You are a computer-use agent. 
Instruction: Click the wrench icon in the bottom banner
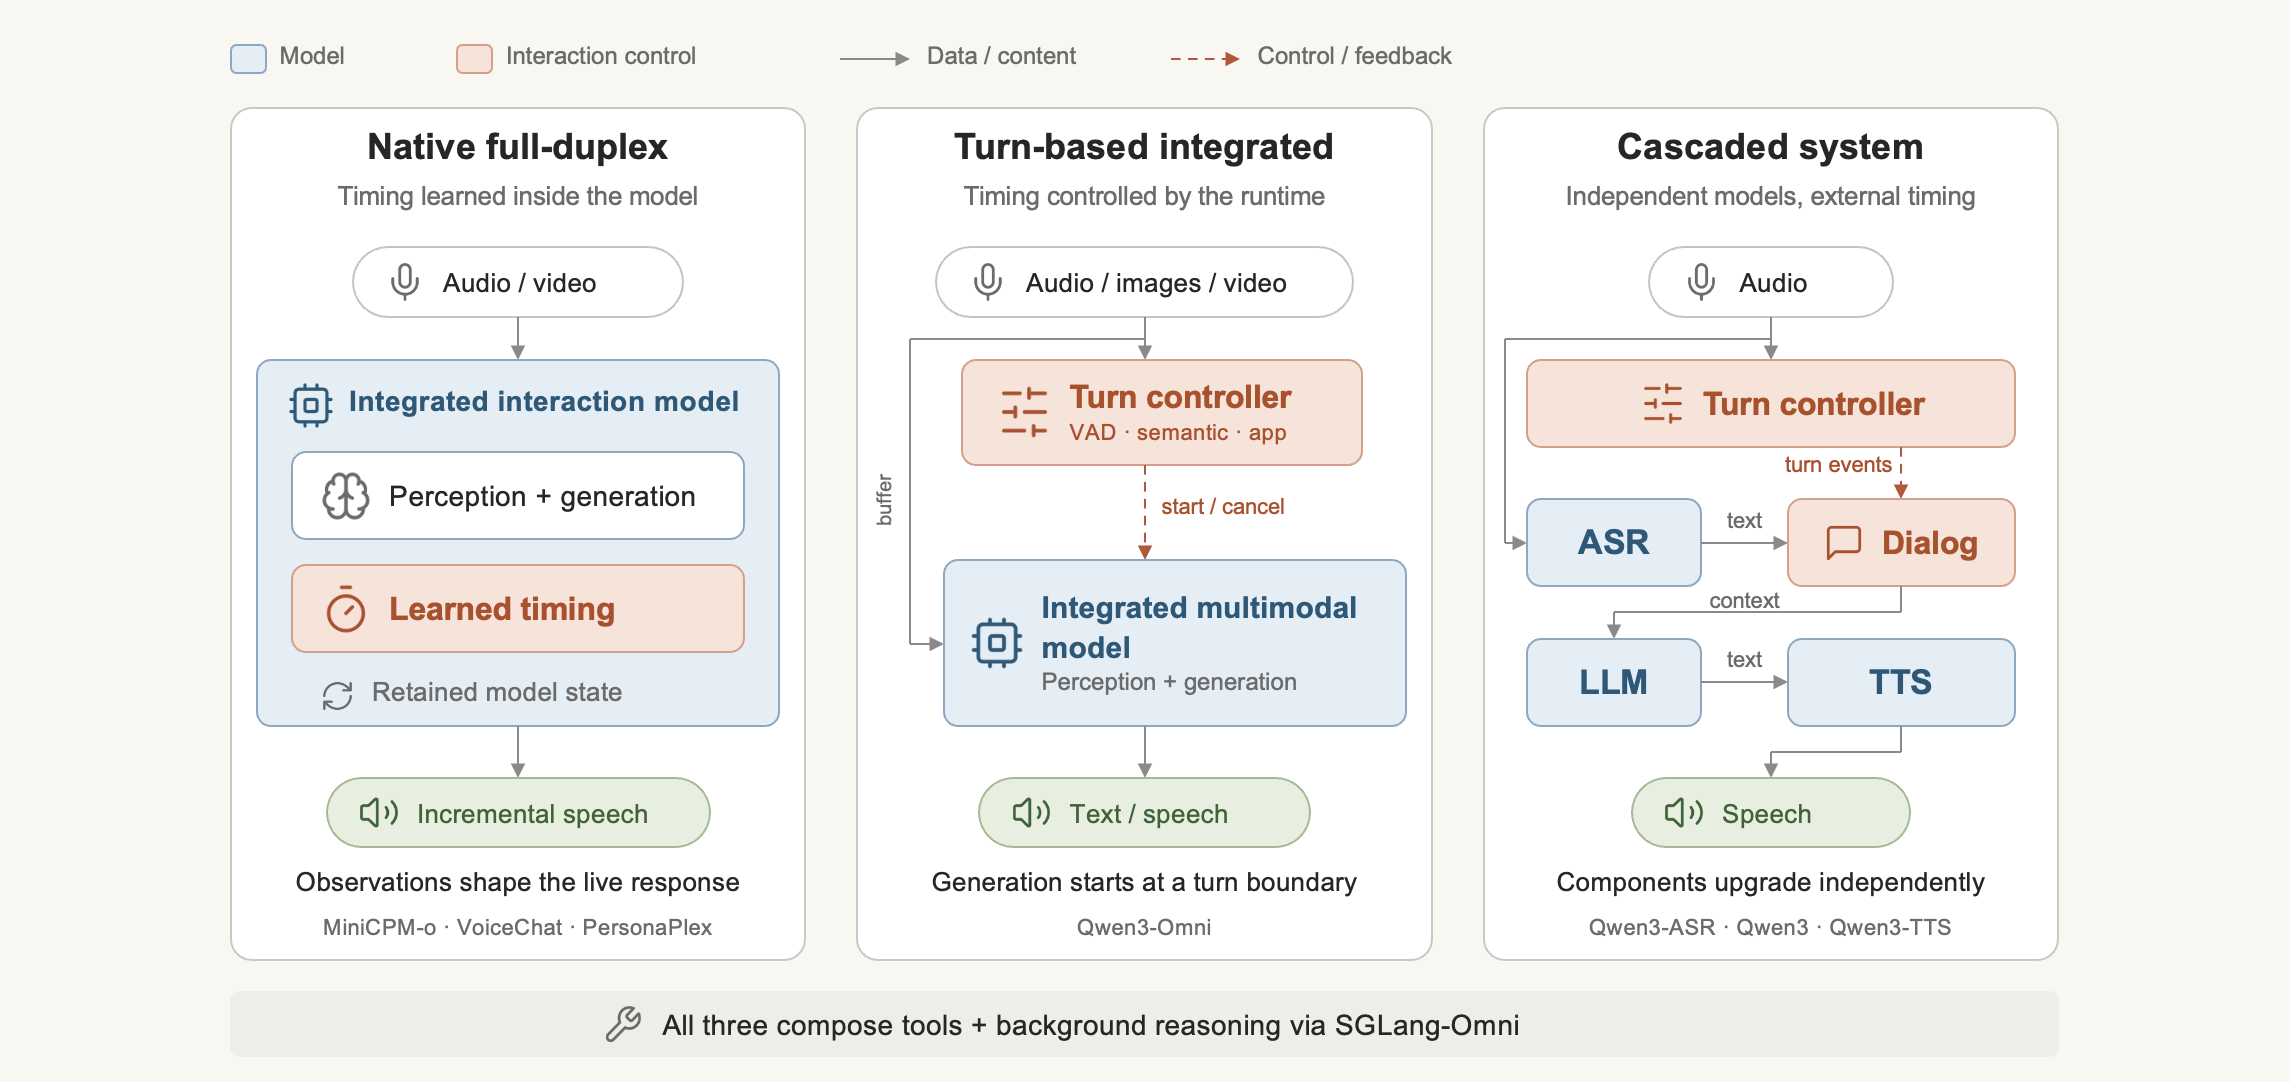(x=624, y=1024)
